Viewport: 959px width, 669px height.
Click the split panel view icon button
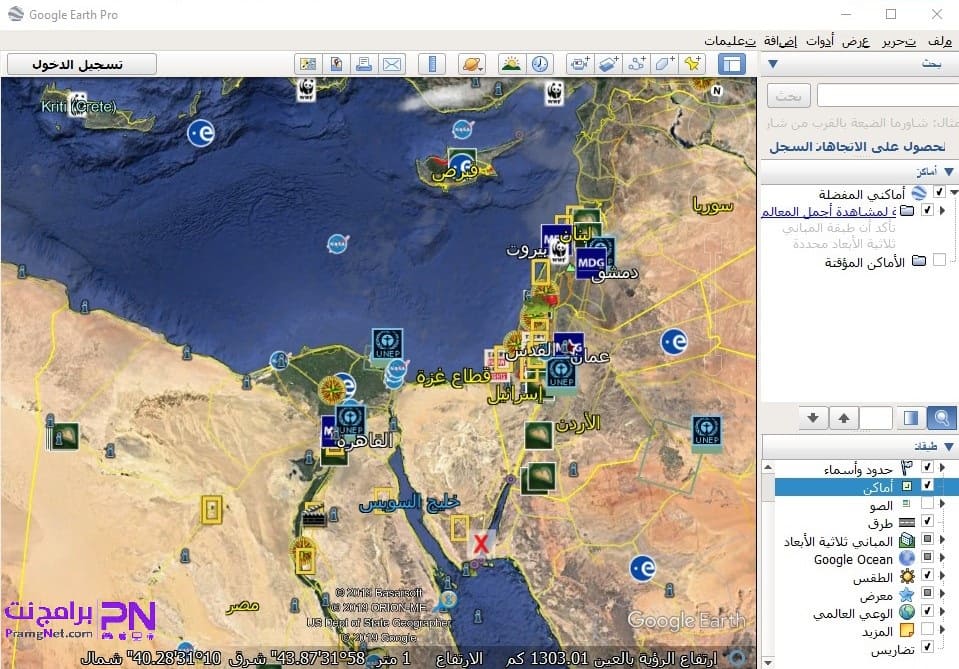pyautogui.click(x=910, y=418)
